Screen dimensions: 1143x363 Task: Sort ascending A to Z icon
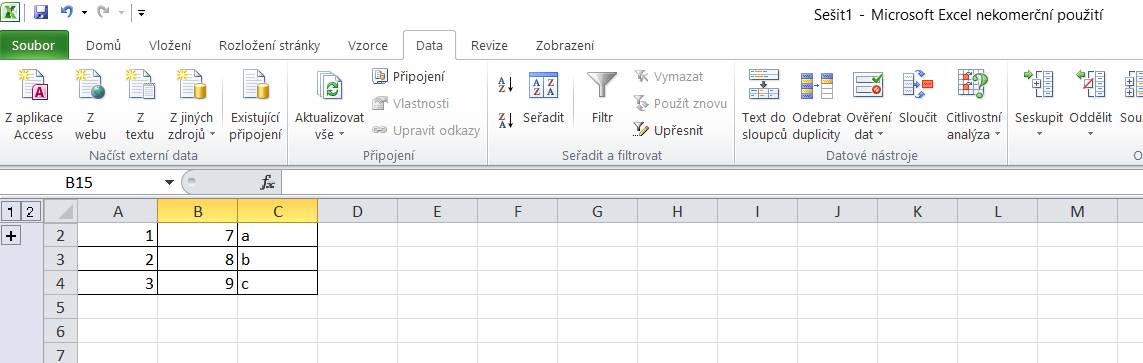pos(505,85)
